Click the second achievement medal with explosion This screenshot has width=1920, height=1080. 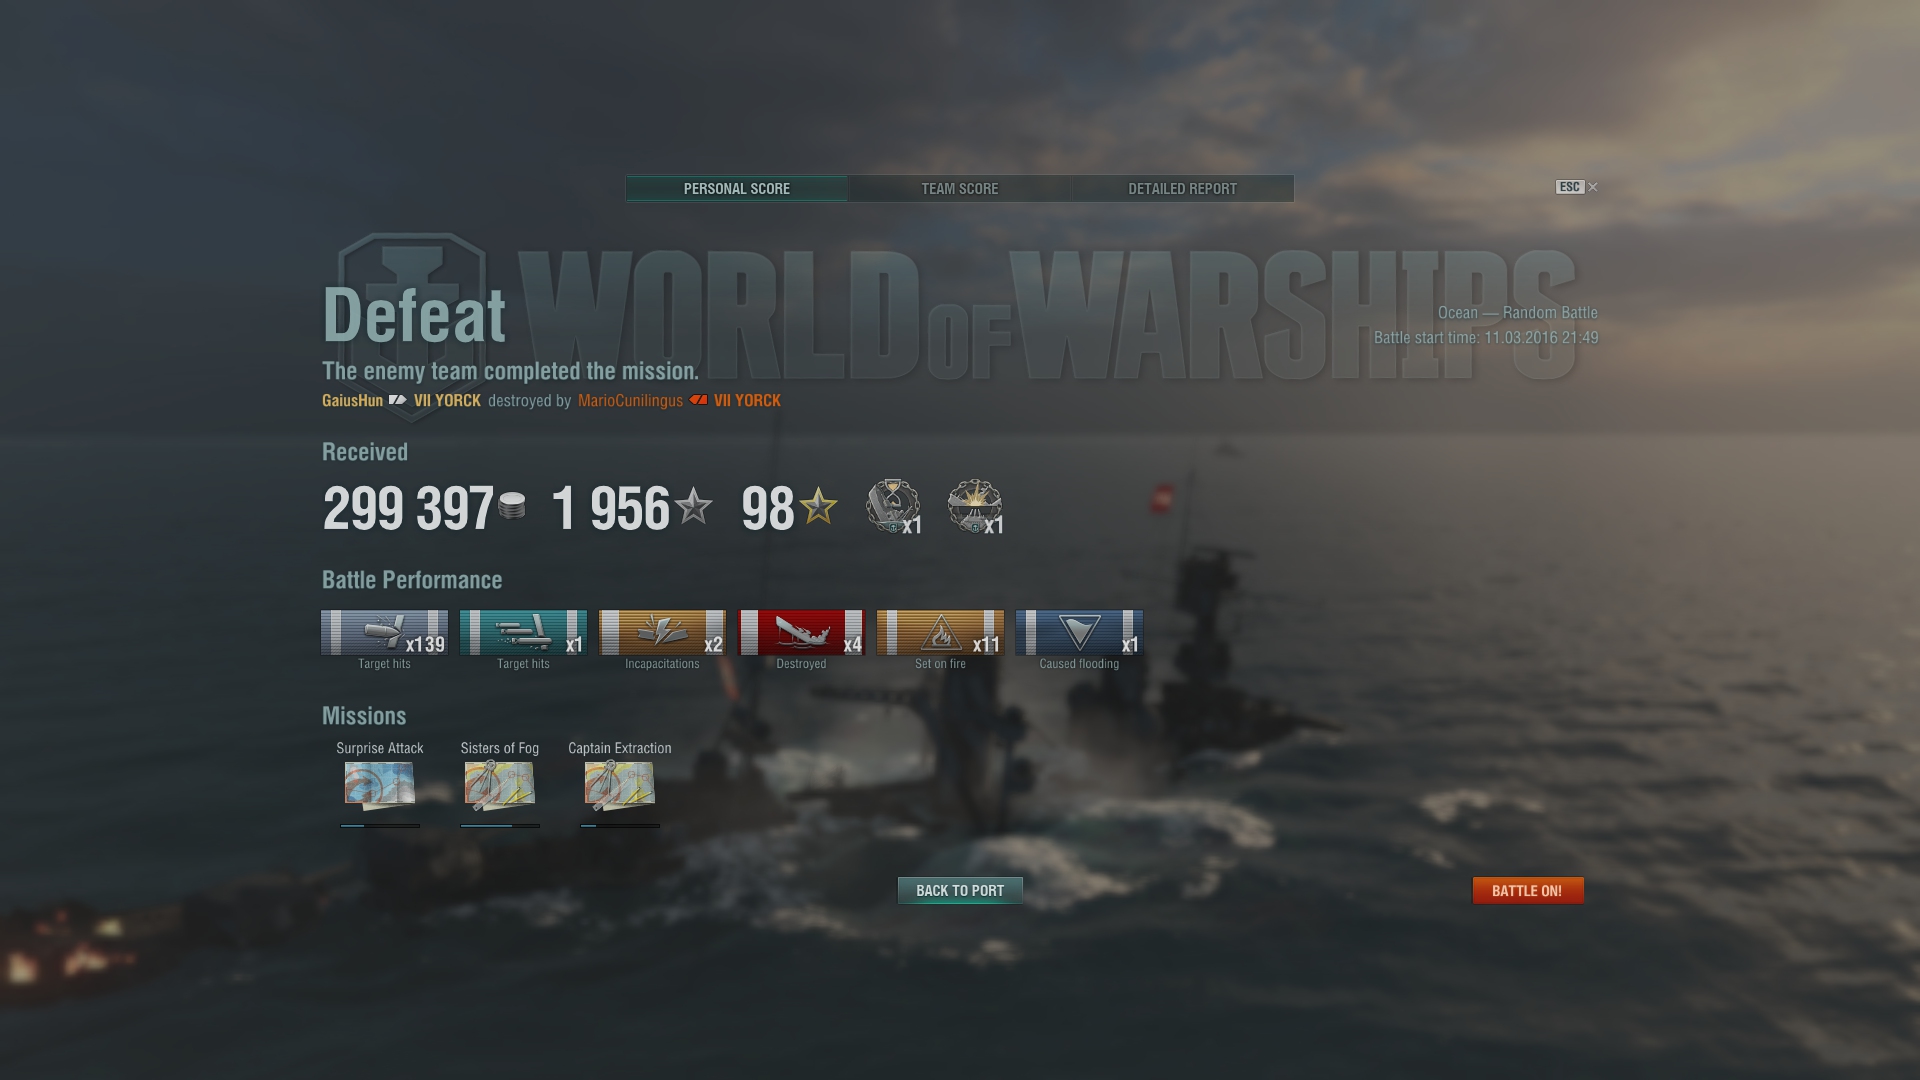point(975,506)
